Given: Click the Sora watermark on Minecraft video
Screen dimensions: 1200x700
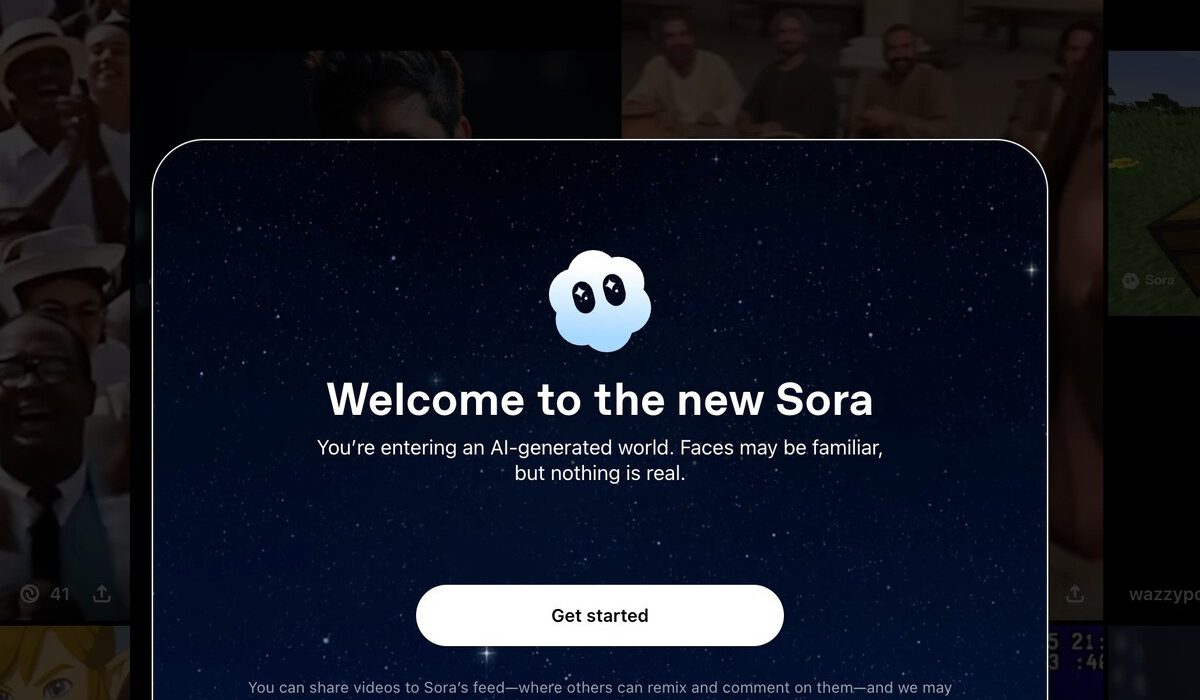Looking at the screenshot, I should click(1148, 280).
